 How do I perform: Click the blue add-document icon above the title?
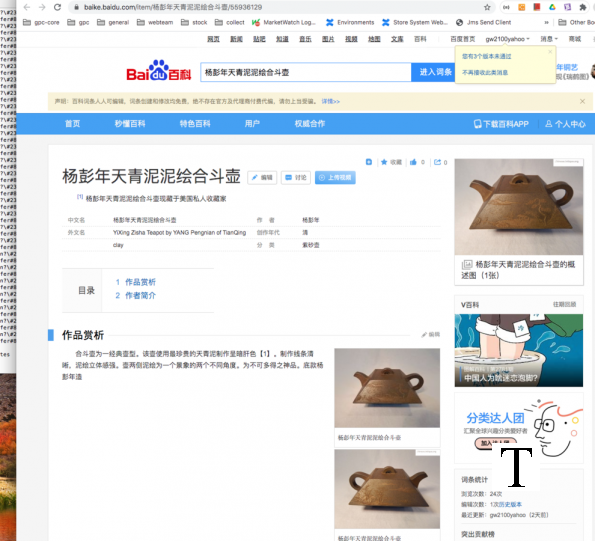pos(369,162)
